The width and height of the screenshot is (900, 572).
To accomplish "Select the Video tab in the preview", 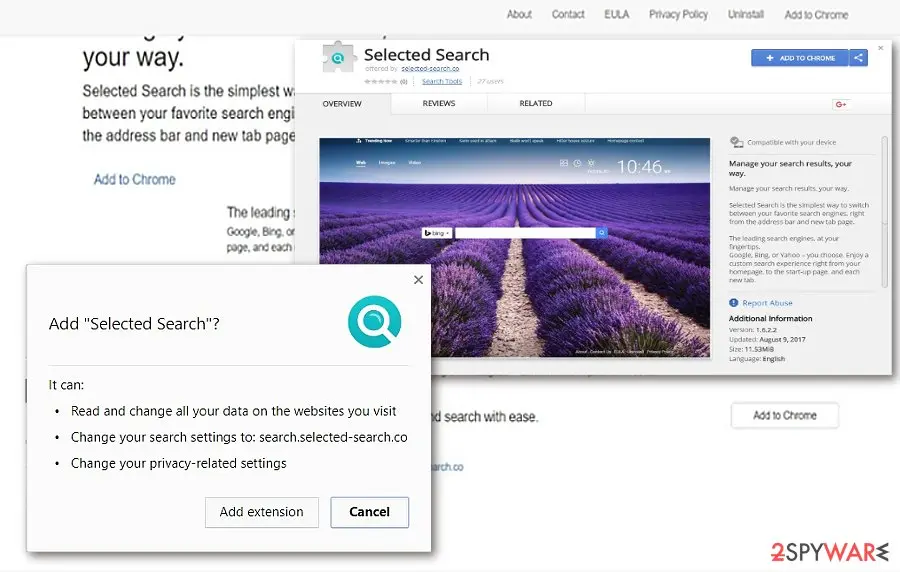I will [414, 163].
